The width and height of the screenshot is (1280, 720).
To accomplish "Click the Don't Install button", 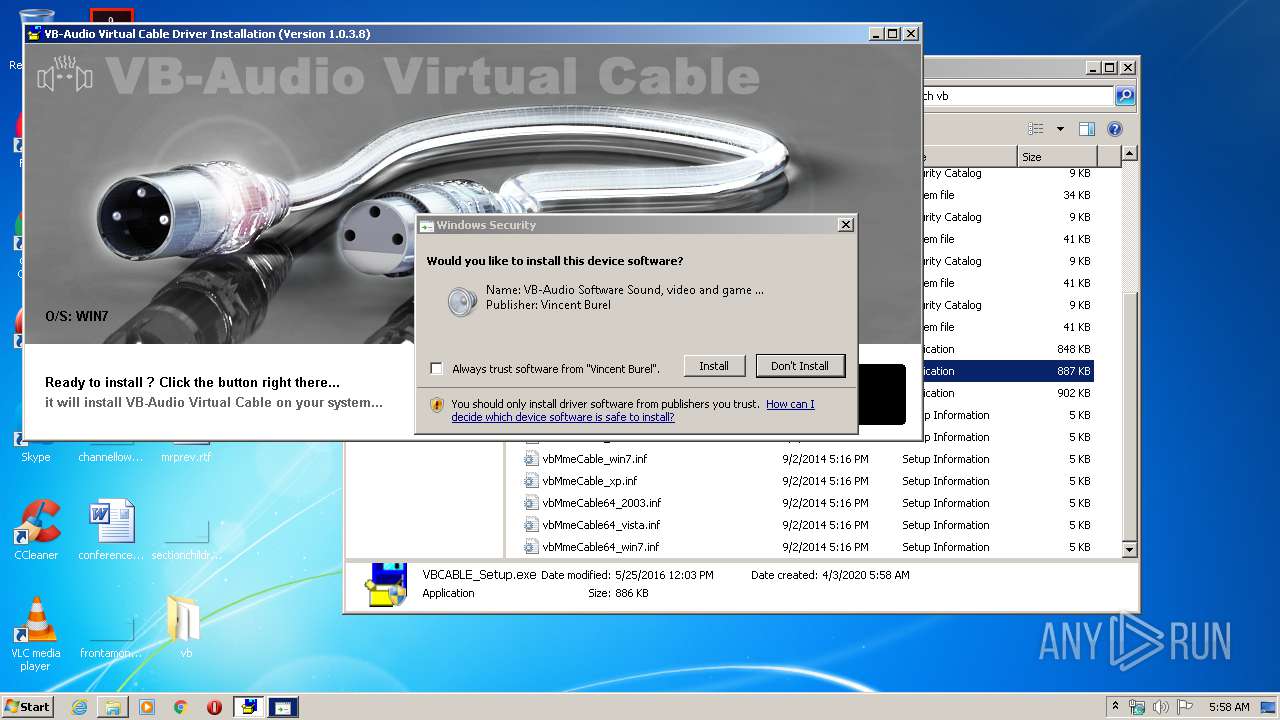I will click(x=800, y=366).
